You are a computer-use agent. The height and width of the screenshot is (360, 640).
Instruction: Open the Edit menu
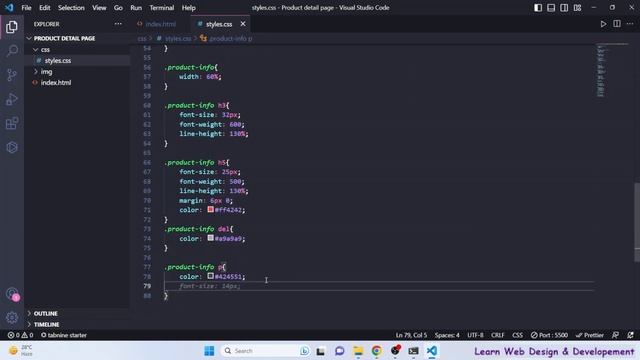[44, 8]
